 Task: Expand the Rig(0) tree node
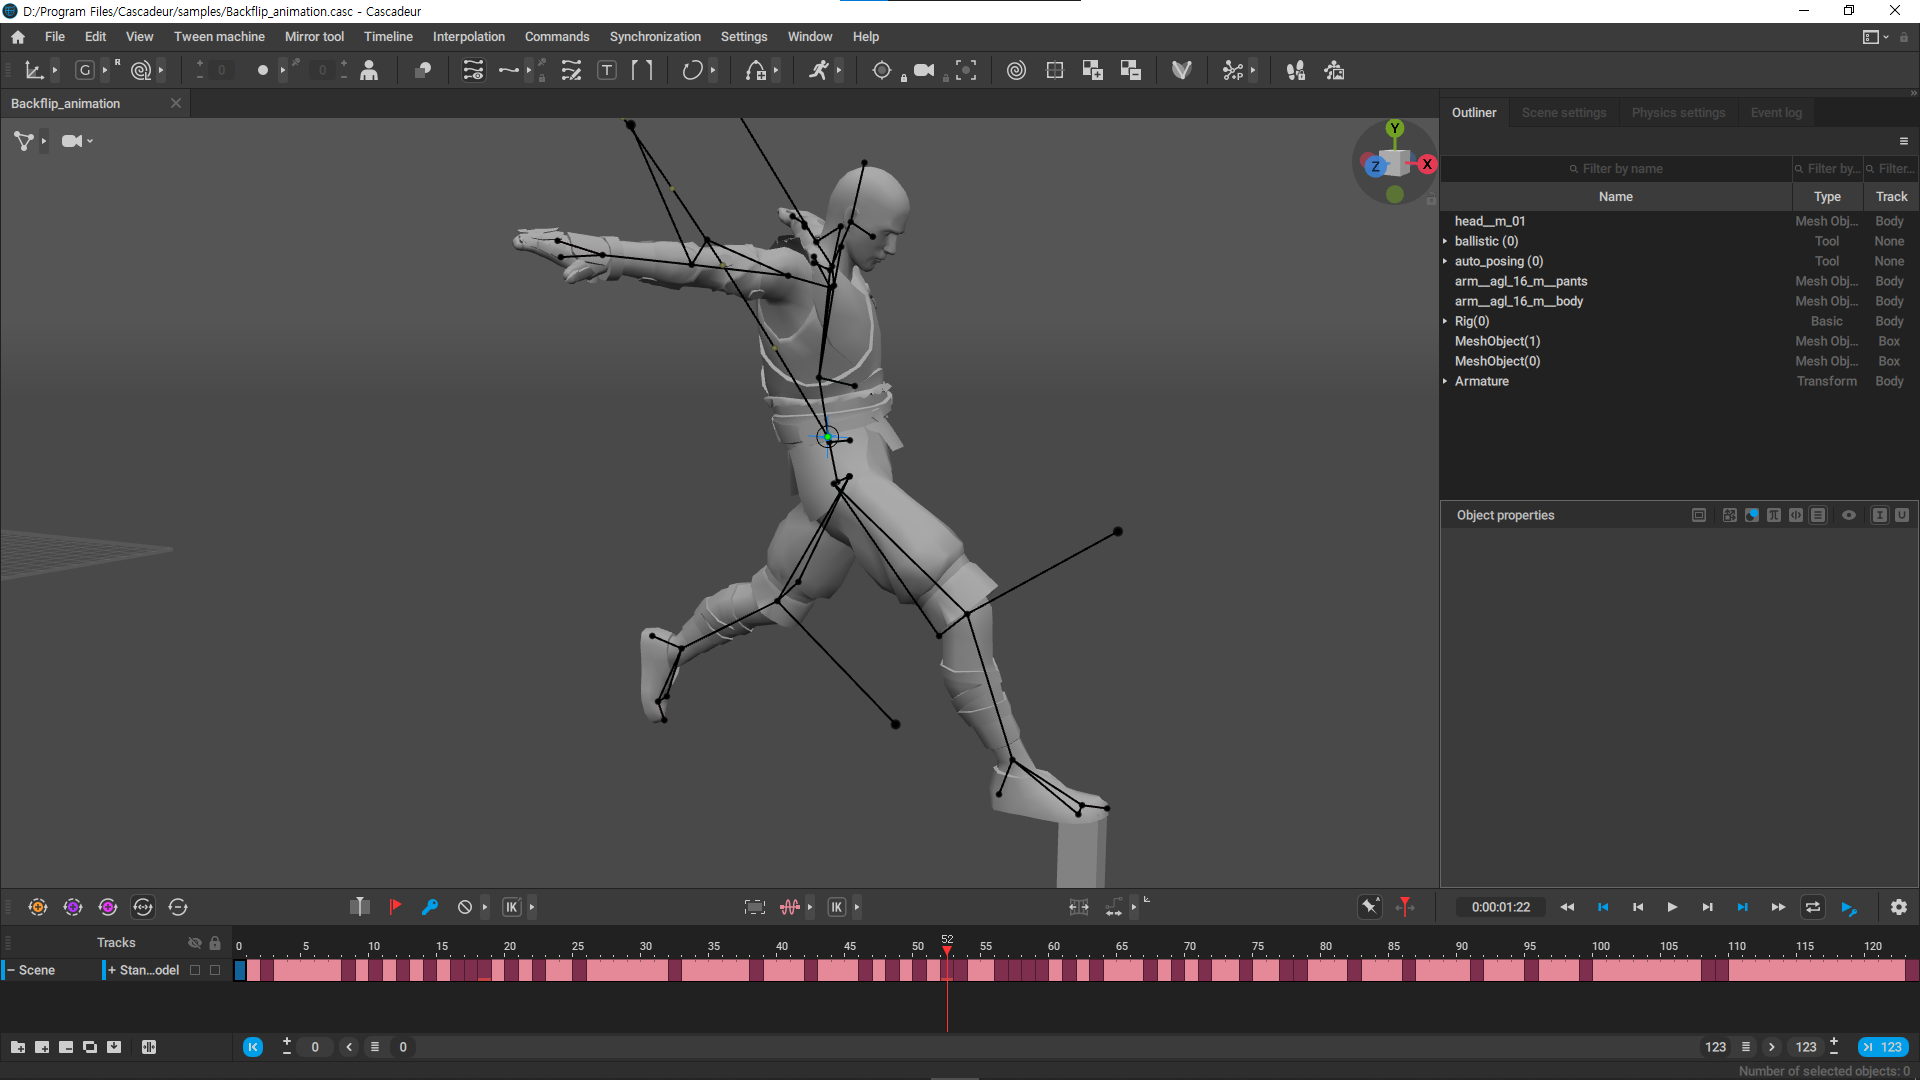pos(1445,321)
